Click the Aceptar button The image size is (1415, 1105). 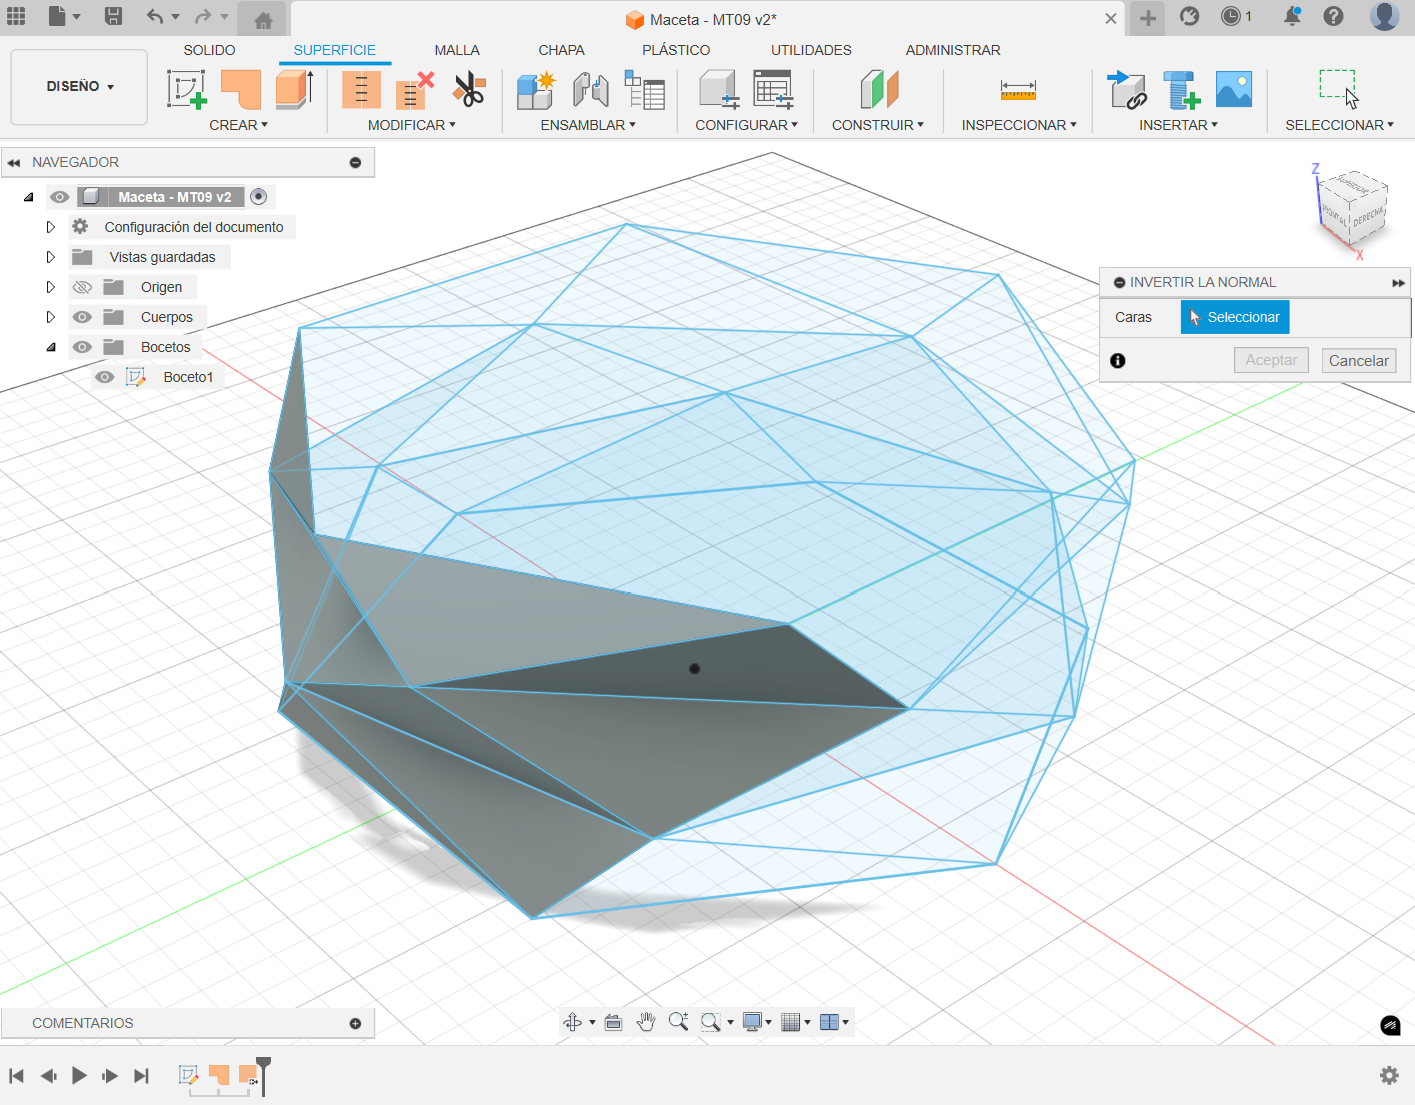[x=1271, y=360]
